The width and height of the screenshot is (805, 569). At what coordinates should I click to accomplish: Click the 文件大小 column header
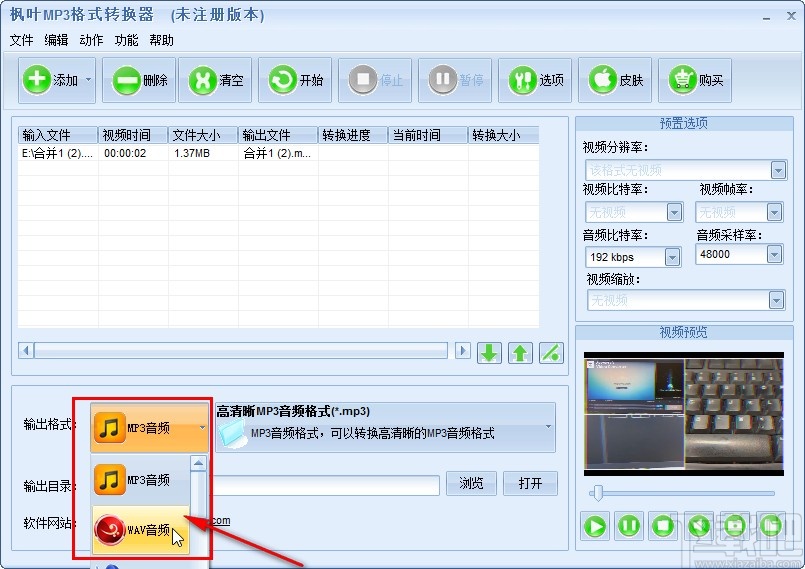tap(203, 135)
